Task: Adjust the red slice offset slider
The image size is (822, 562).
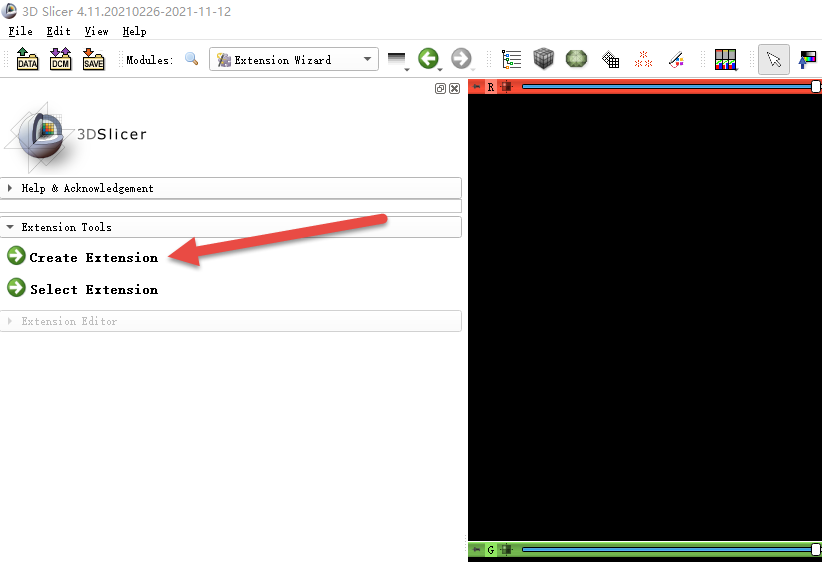Action: [671, 87]
